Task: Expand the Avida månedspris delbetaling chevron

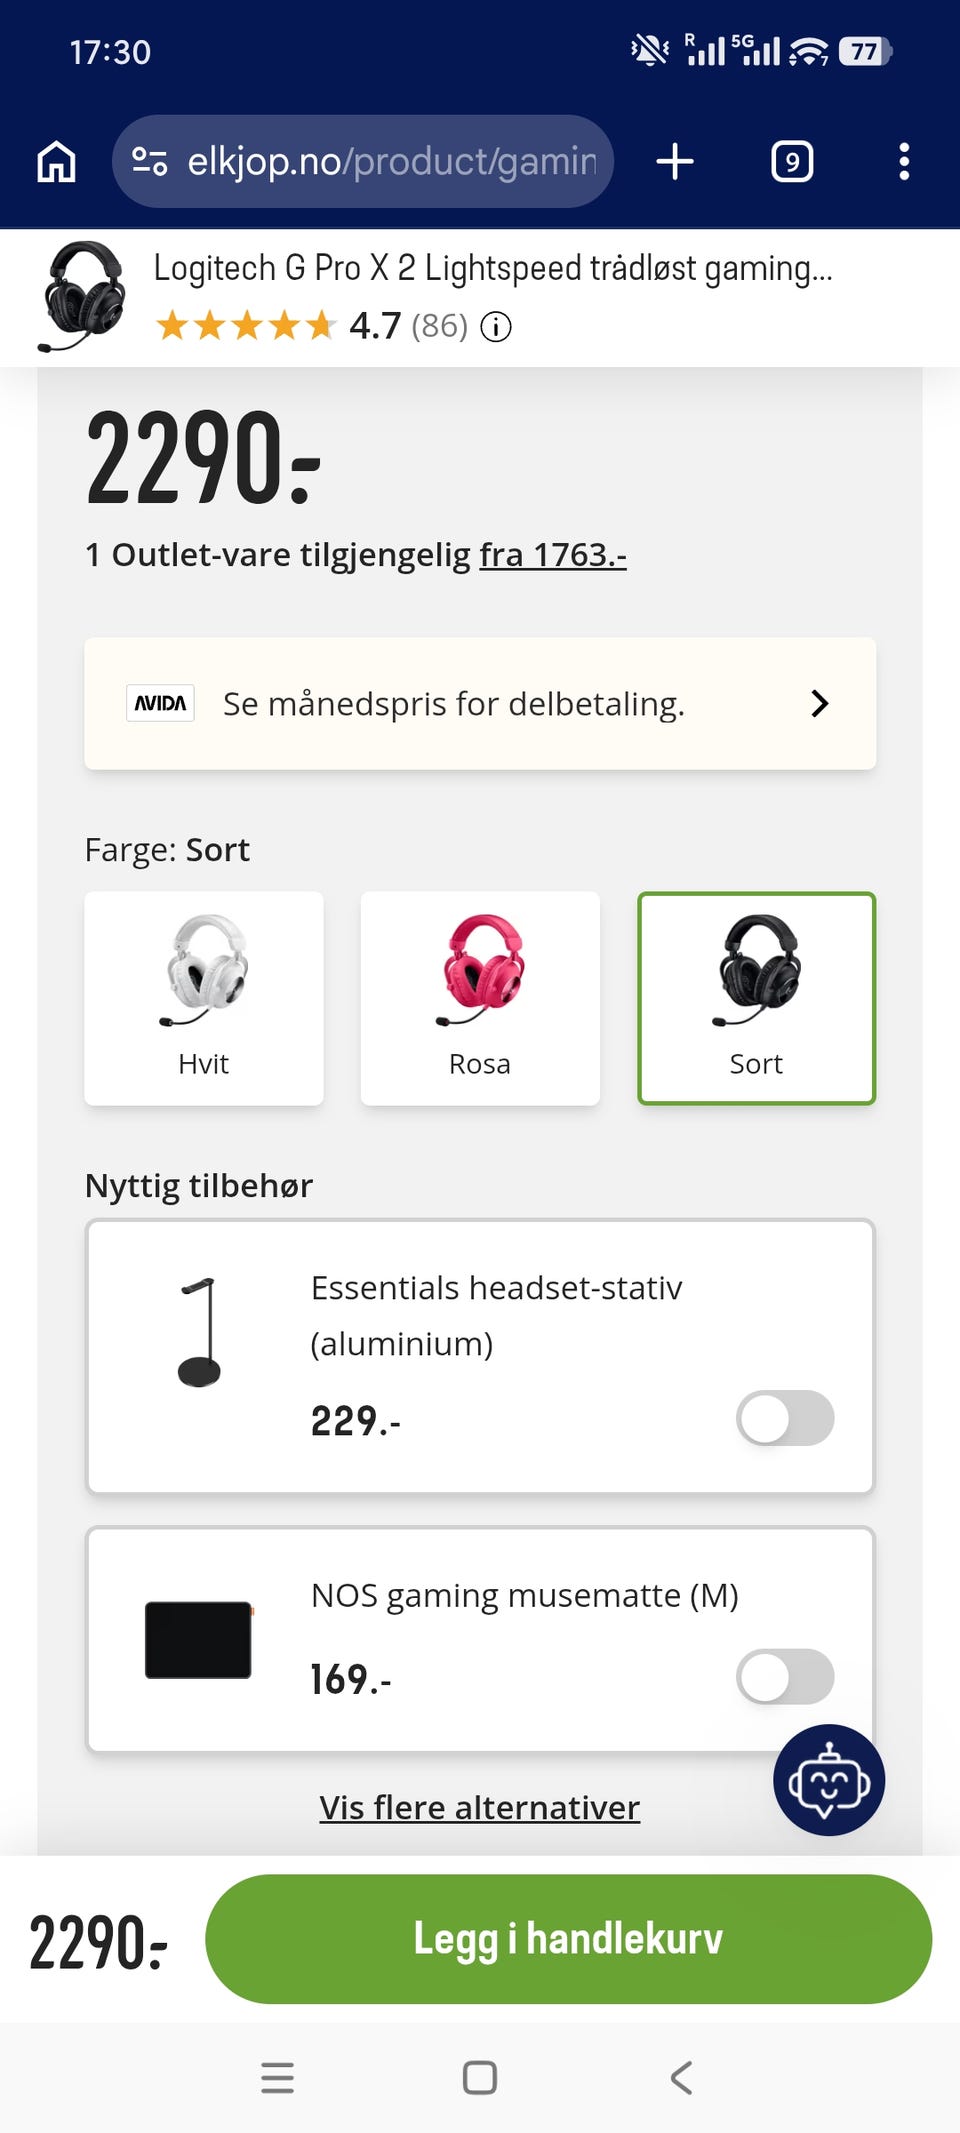Action: point(820,703)
